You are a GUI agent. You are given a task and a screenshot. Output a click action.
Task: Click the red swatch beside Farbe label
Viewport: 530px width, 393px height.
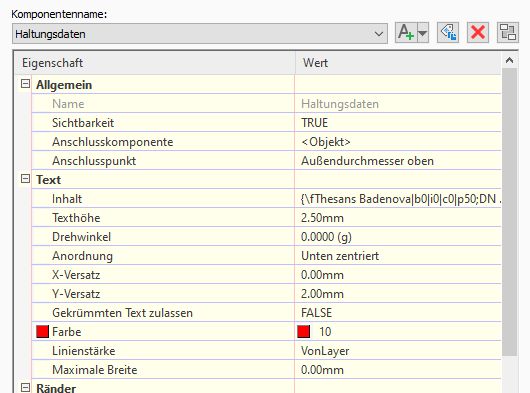point(43,331)
